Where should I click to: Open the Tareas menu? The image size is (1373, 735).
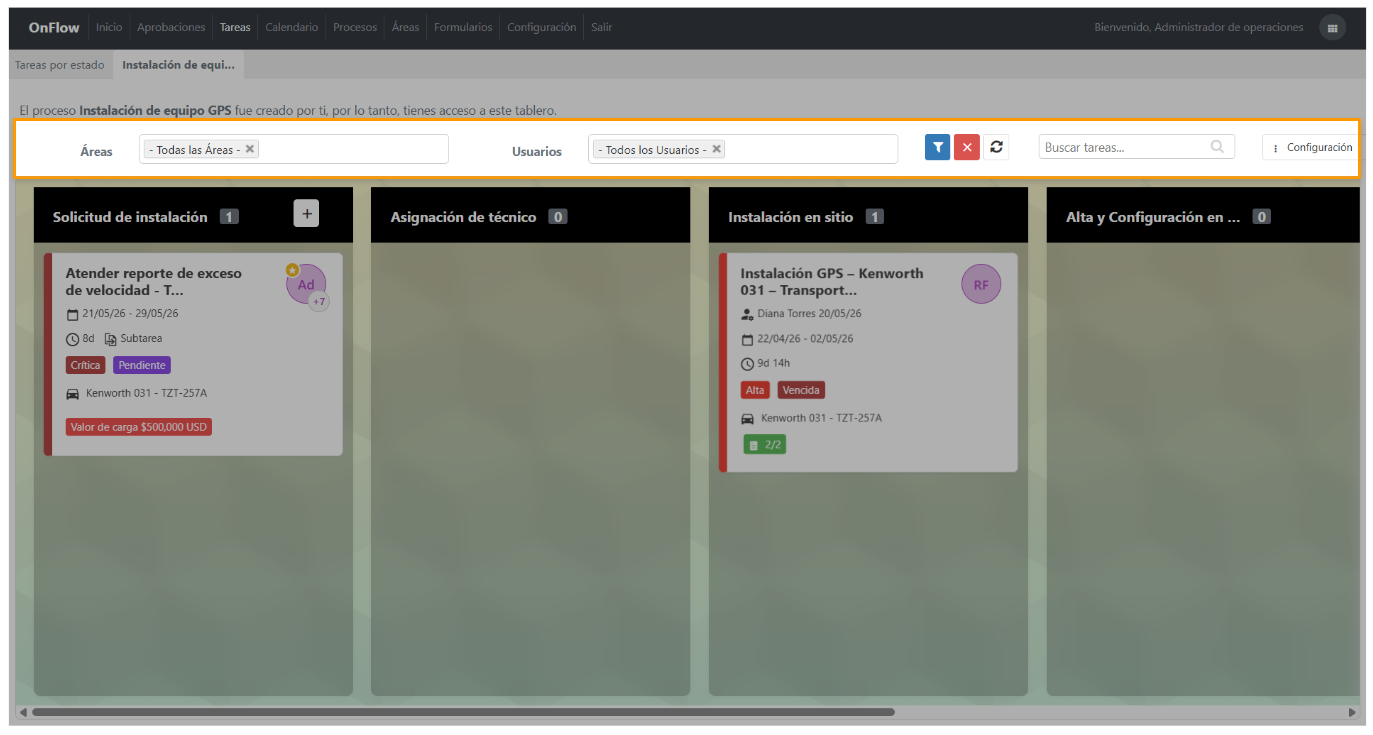[235, 28]
